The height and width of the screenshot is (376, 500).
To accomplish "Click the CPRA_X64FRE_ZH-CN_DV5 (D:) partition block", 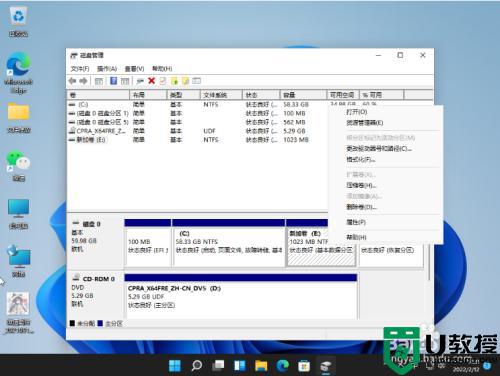I will point(241,296).
